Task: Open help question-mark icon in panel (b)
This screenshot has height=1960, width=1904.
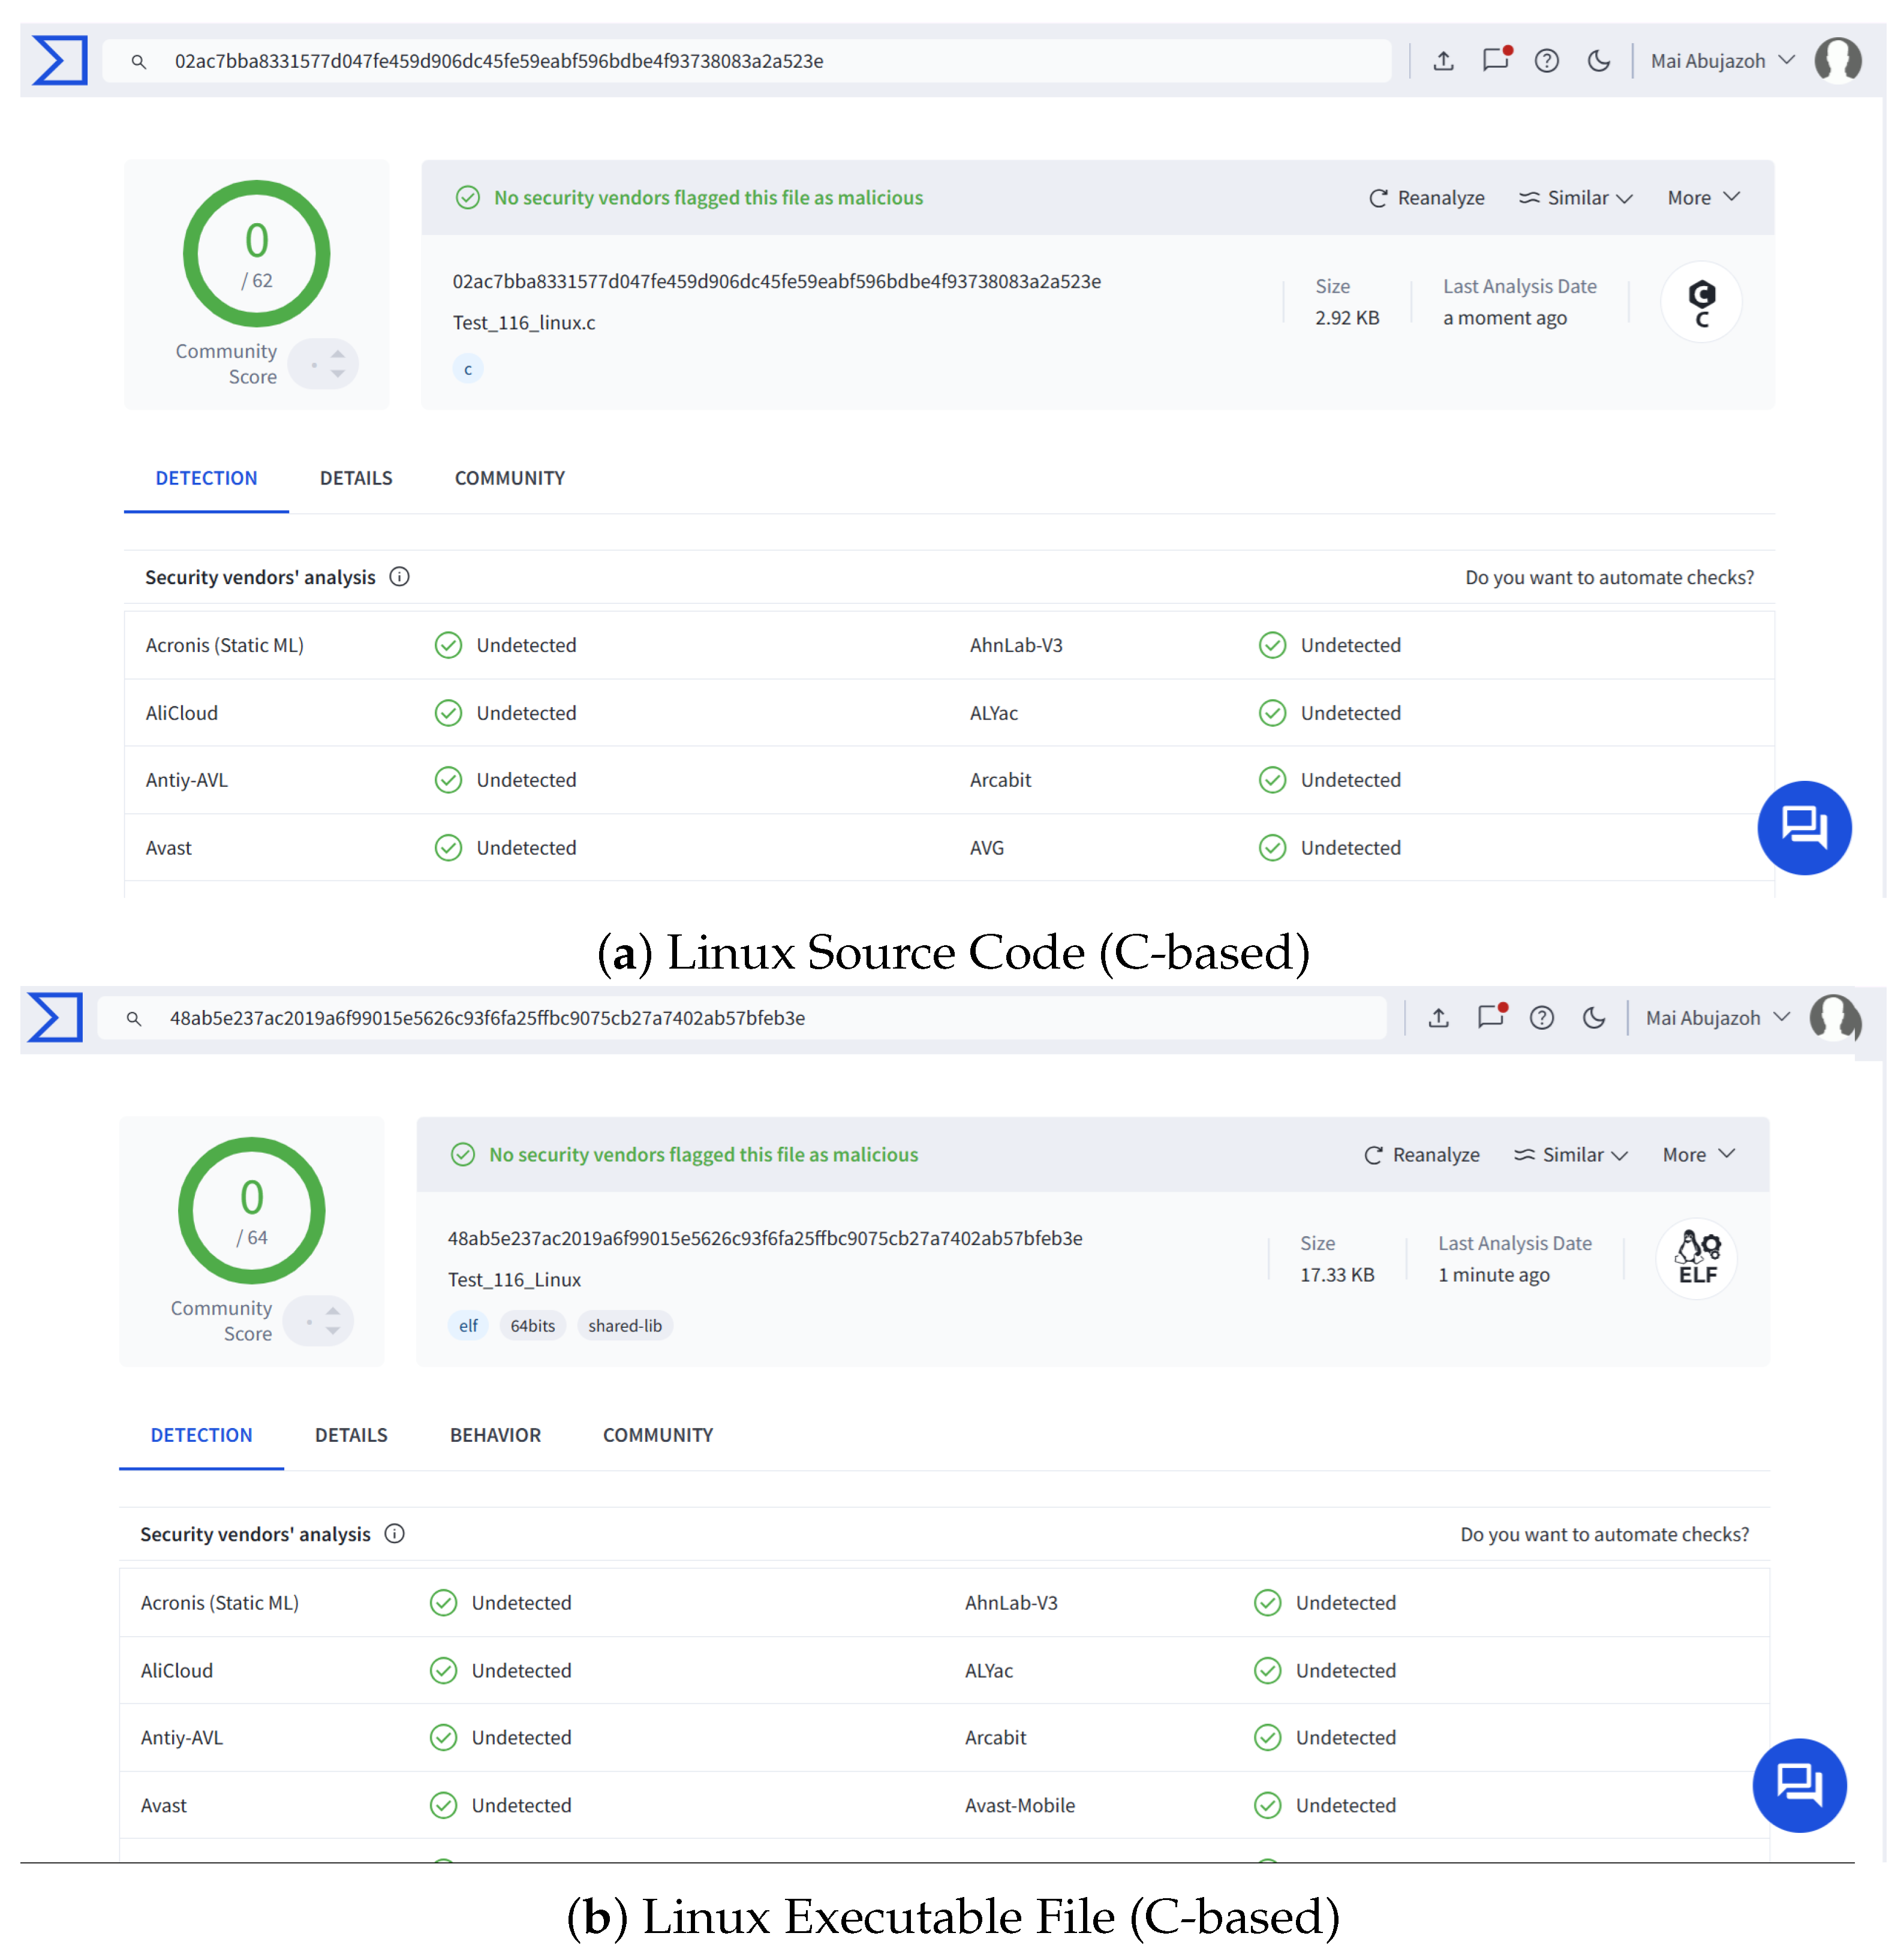Action: 1542,1018
